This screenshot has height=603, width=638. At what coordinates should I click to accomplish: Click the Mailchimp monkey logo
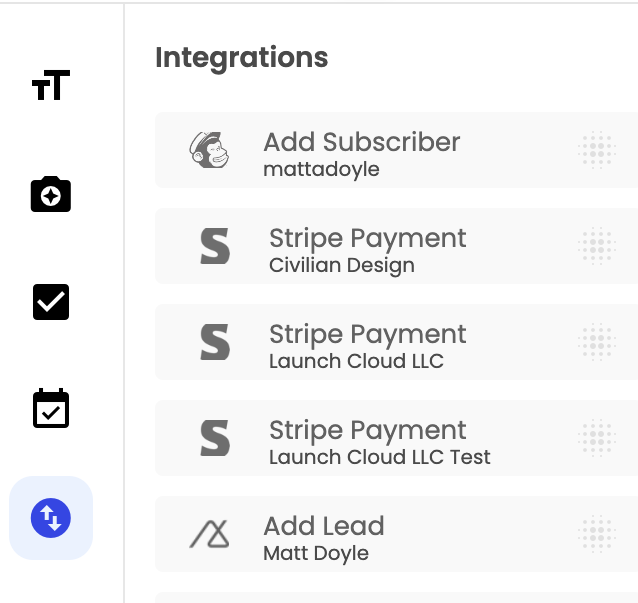[209, 150]
